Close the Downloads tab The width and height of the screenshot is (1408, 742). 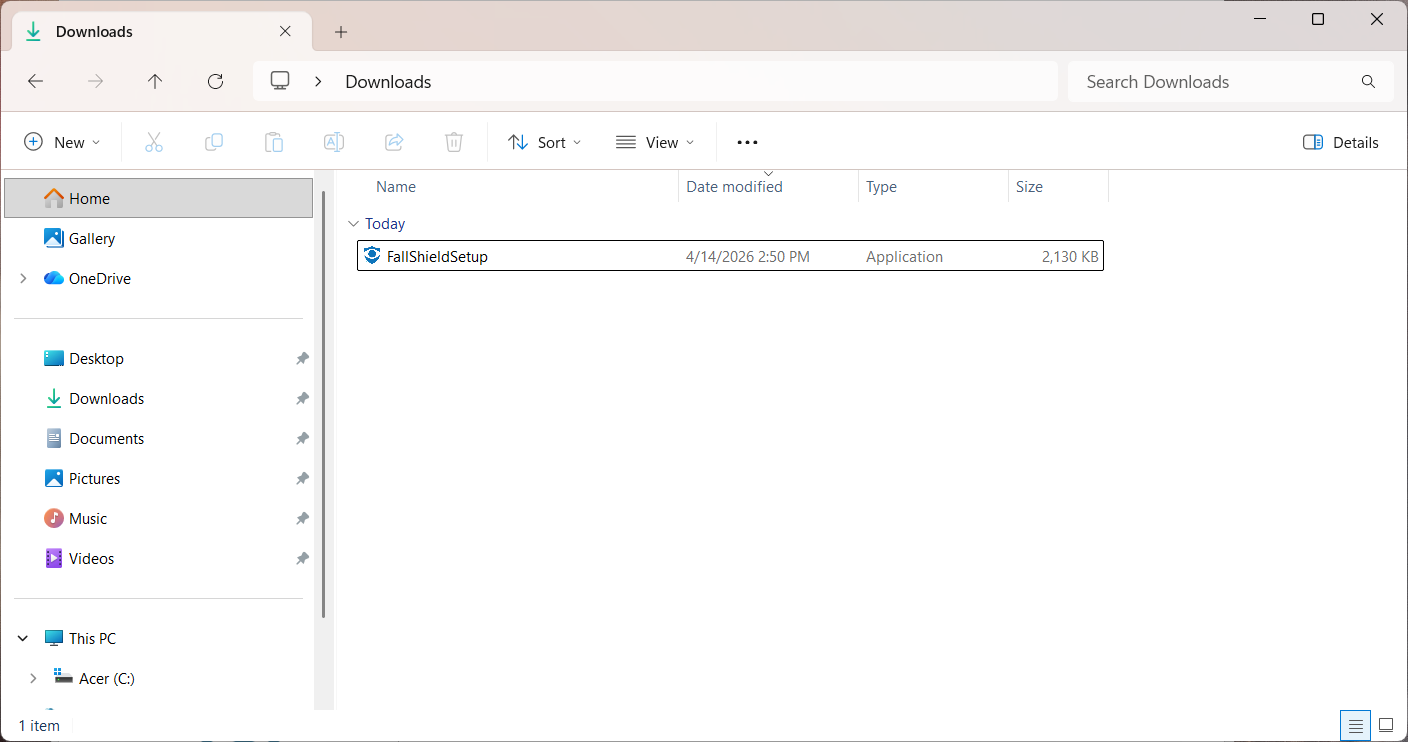[285, 31]
